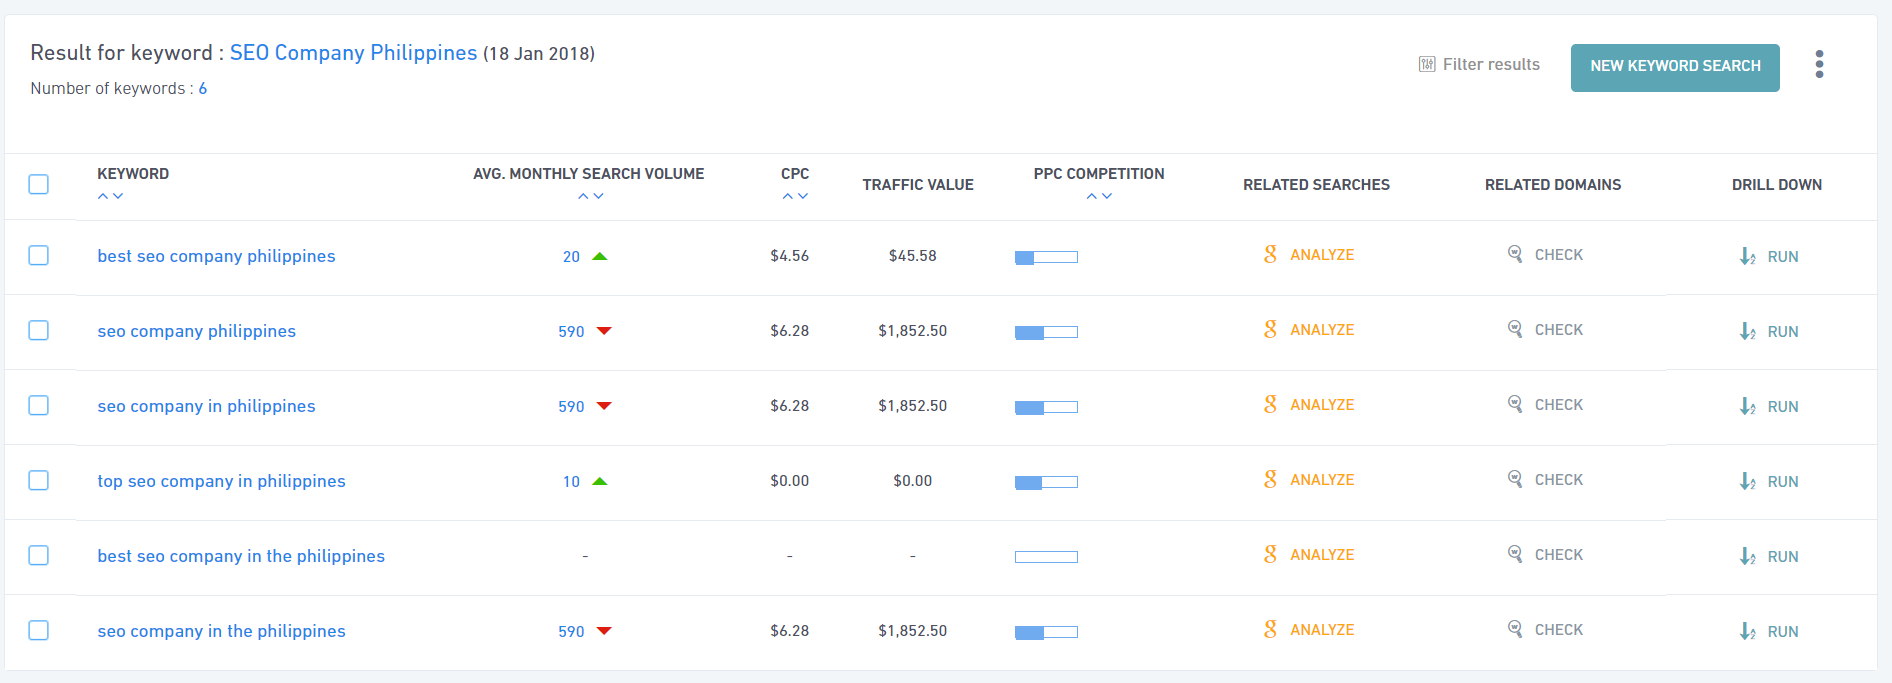Sort by CPC using its sort arrows
This screenshot has height=683, width=1892.
coord(795,196)
